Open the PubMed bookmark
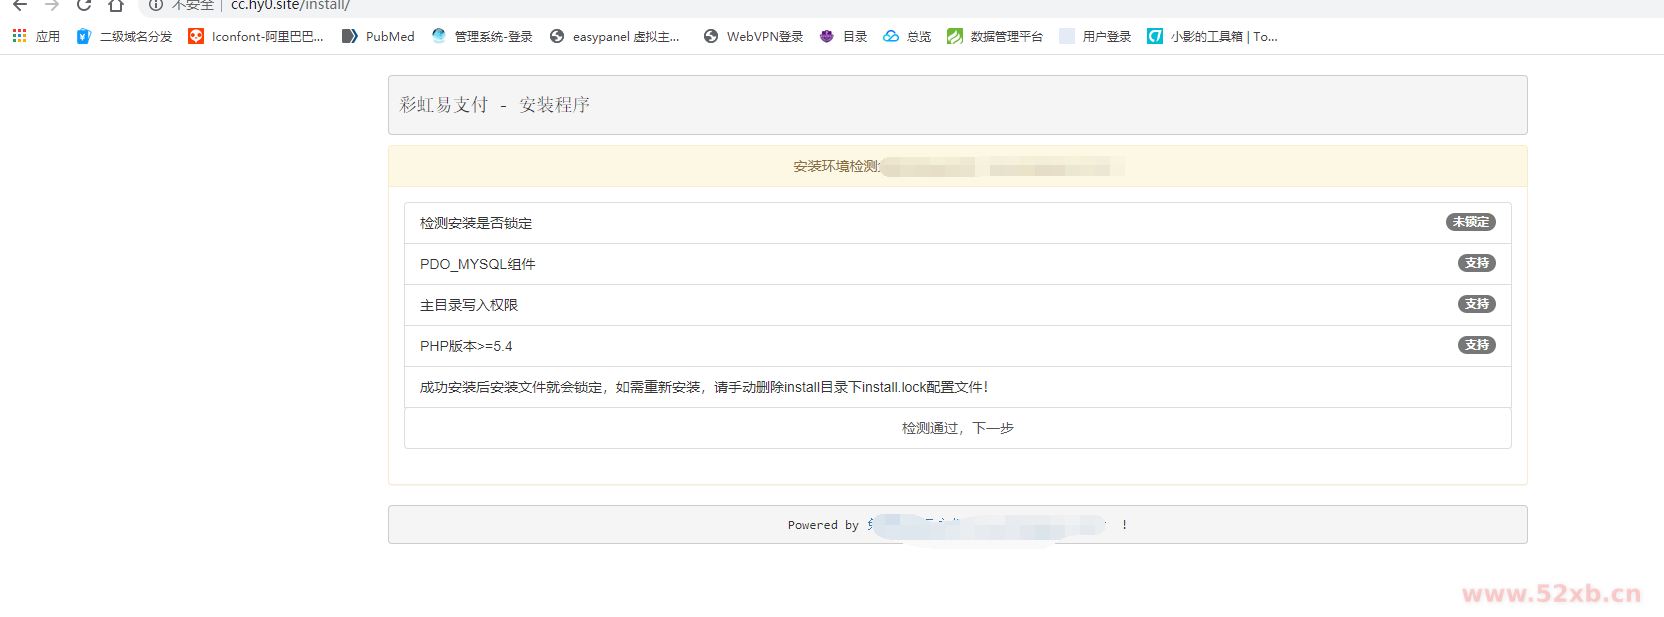The width and height of the screenshot is (1664, 617). point(378,36)
